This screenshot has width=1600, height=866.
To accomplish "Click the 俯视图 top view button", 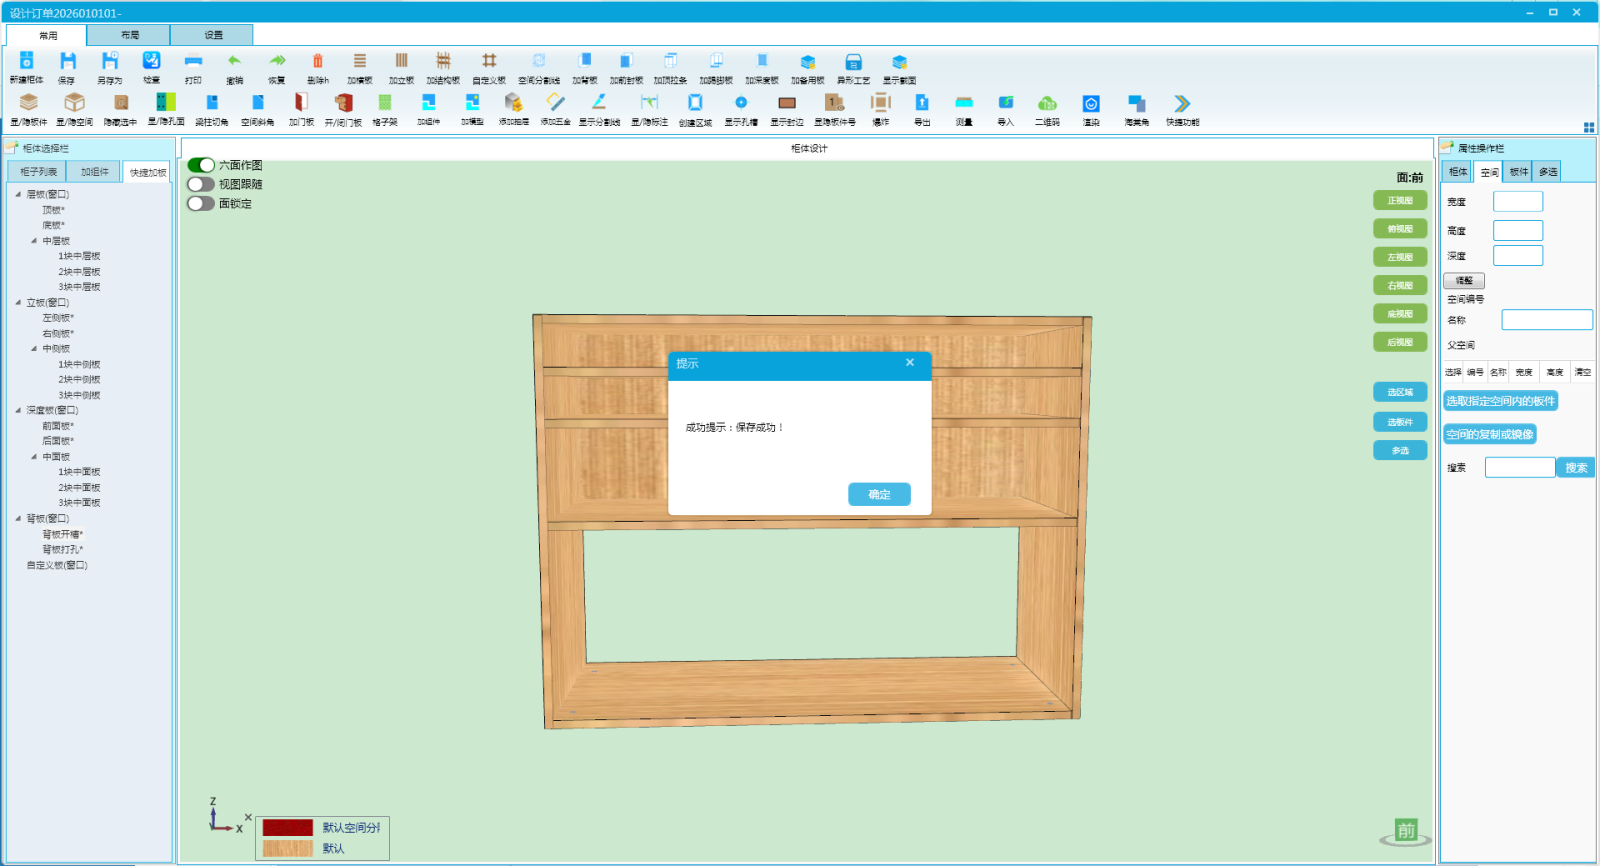I will point(1400,229).
